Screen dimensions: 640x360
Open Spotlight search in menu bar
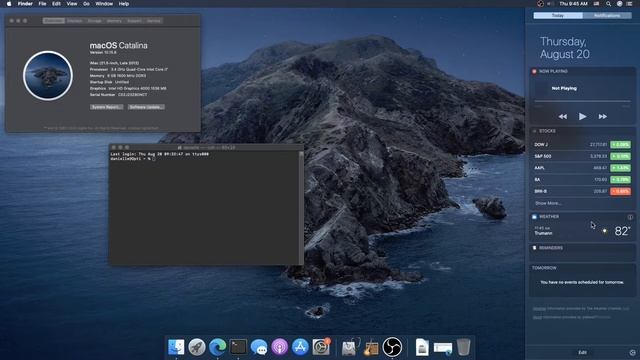click(x=608, y=4)
